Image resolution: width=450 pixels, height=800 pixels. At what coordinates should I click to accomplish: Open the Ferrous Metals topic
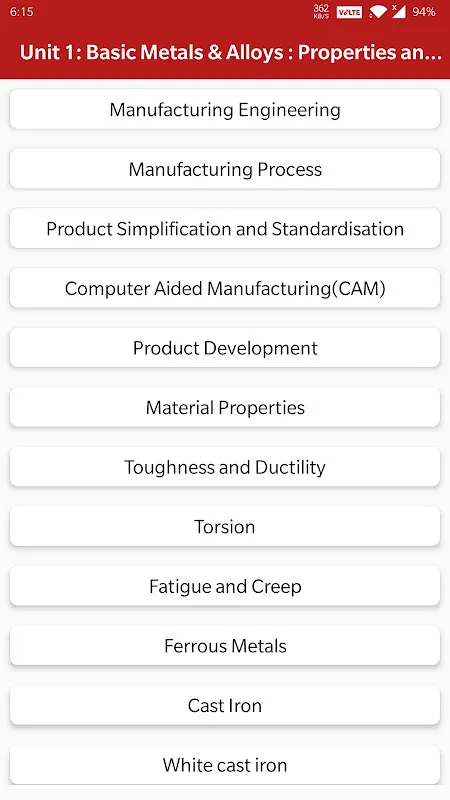(x=225, y=646)
